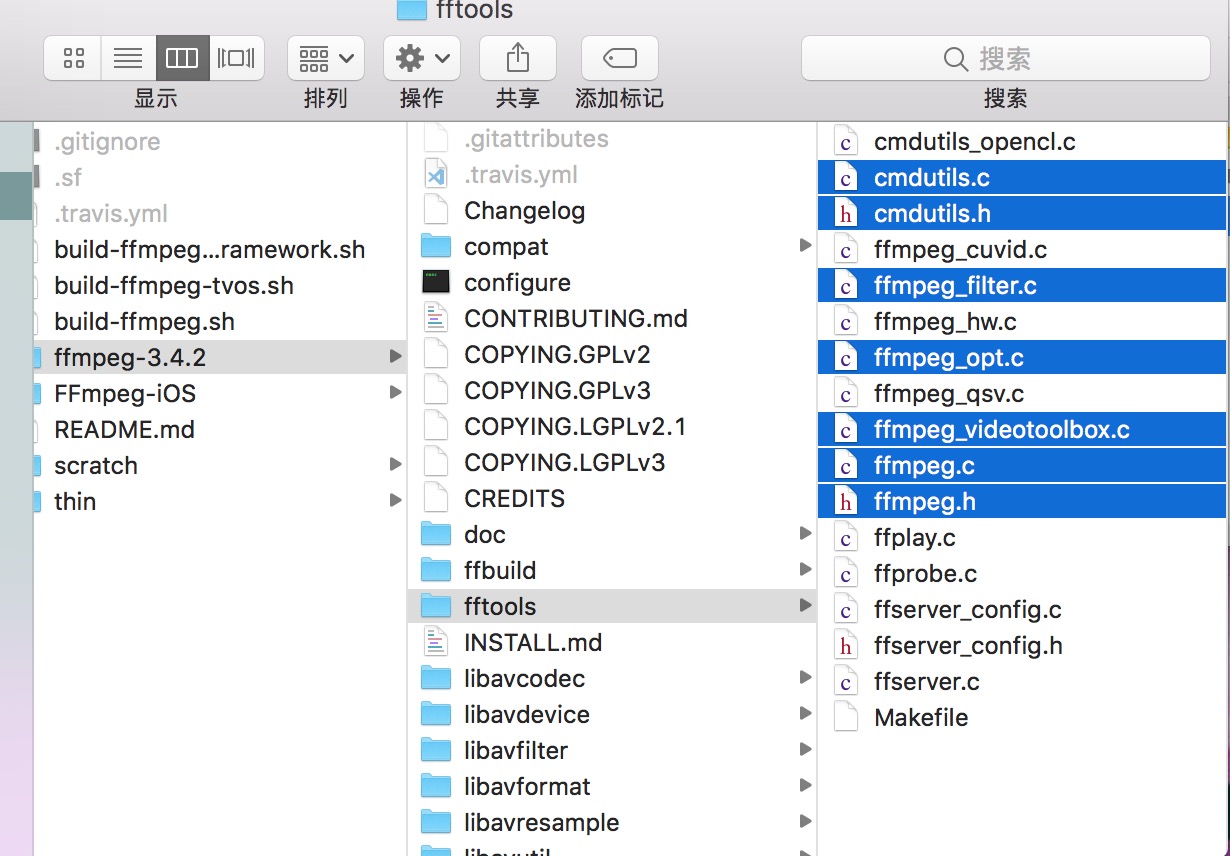1230x856 pixels.
Task: Expand the doc folder arrow
Action: click(x=806, y=534)
